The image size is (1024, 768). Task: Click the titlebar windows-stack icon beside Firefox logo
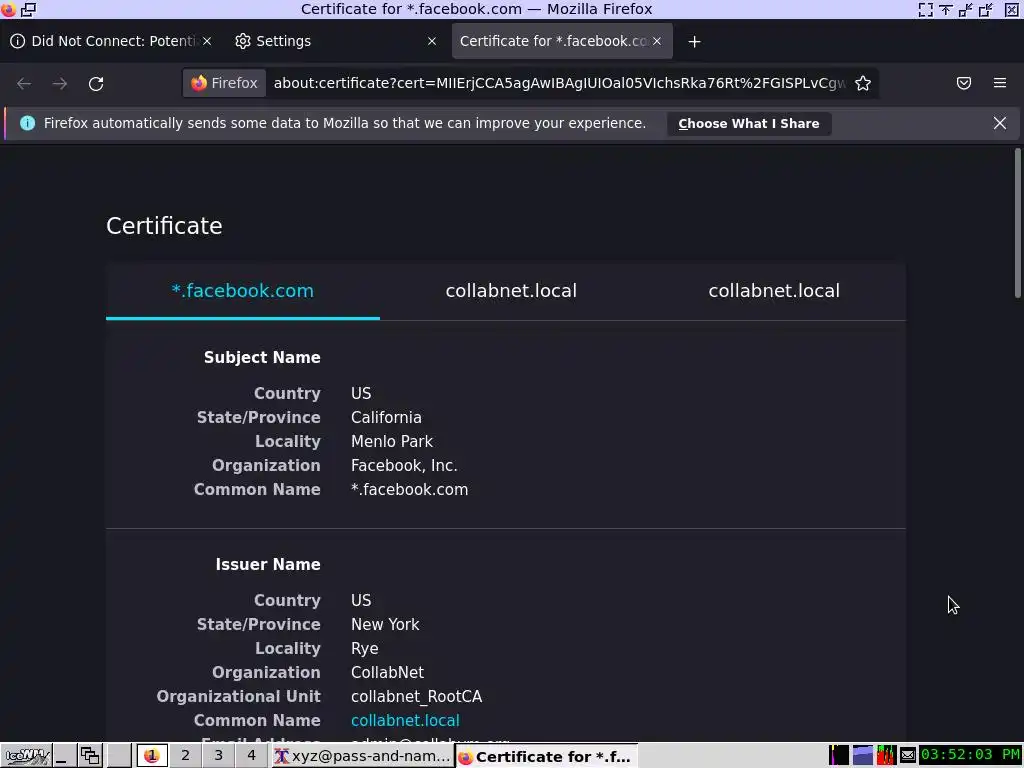(x=29, y=9)
